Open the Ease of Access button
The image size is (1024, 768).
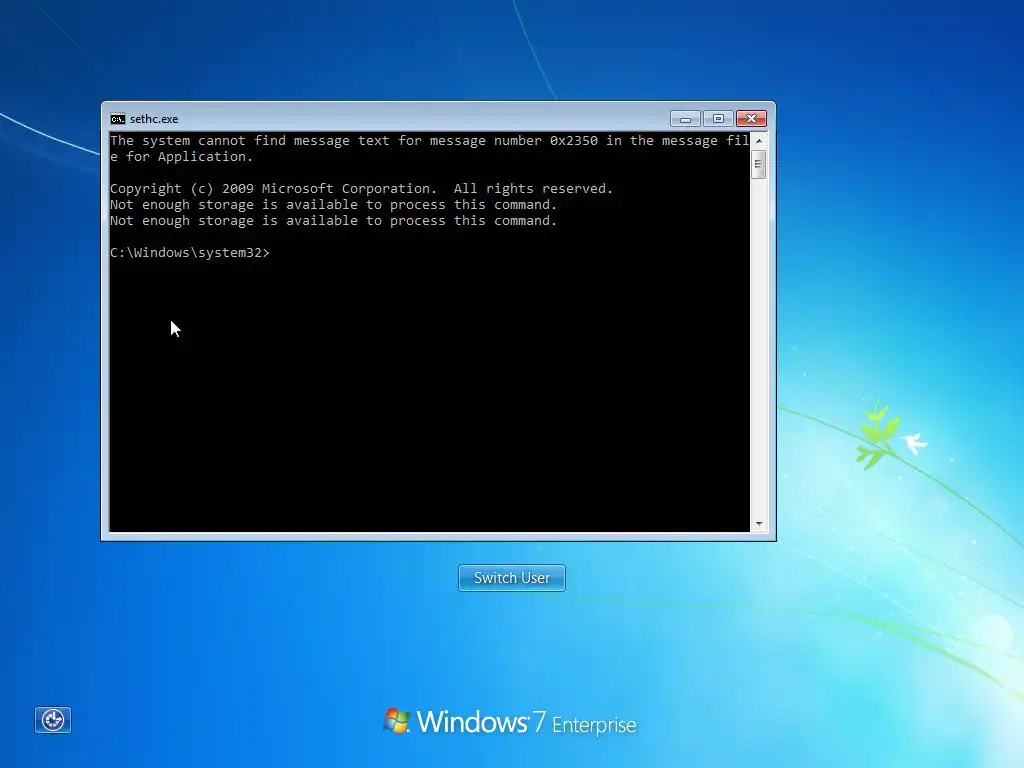point(53,720)
